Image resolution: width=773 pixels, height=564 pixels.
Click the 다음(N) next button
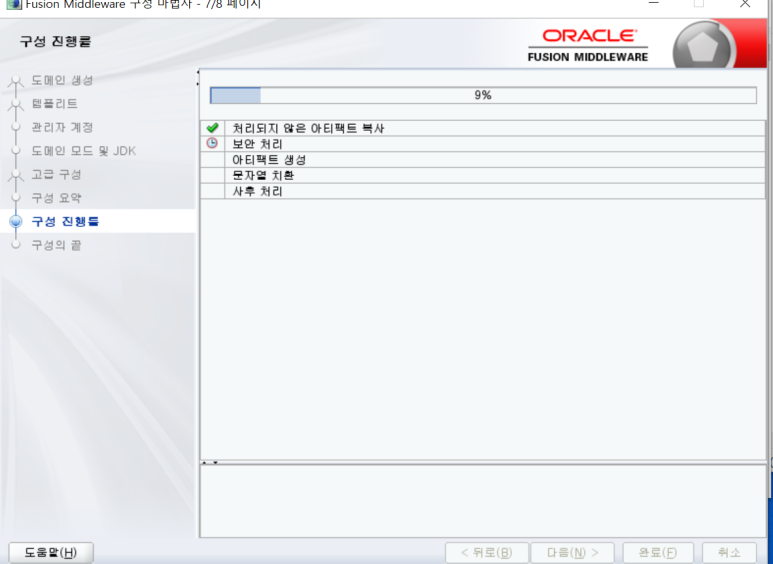(x=573, y=553)
